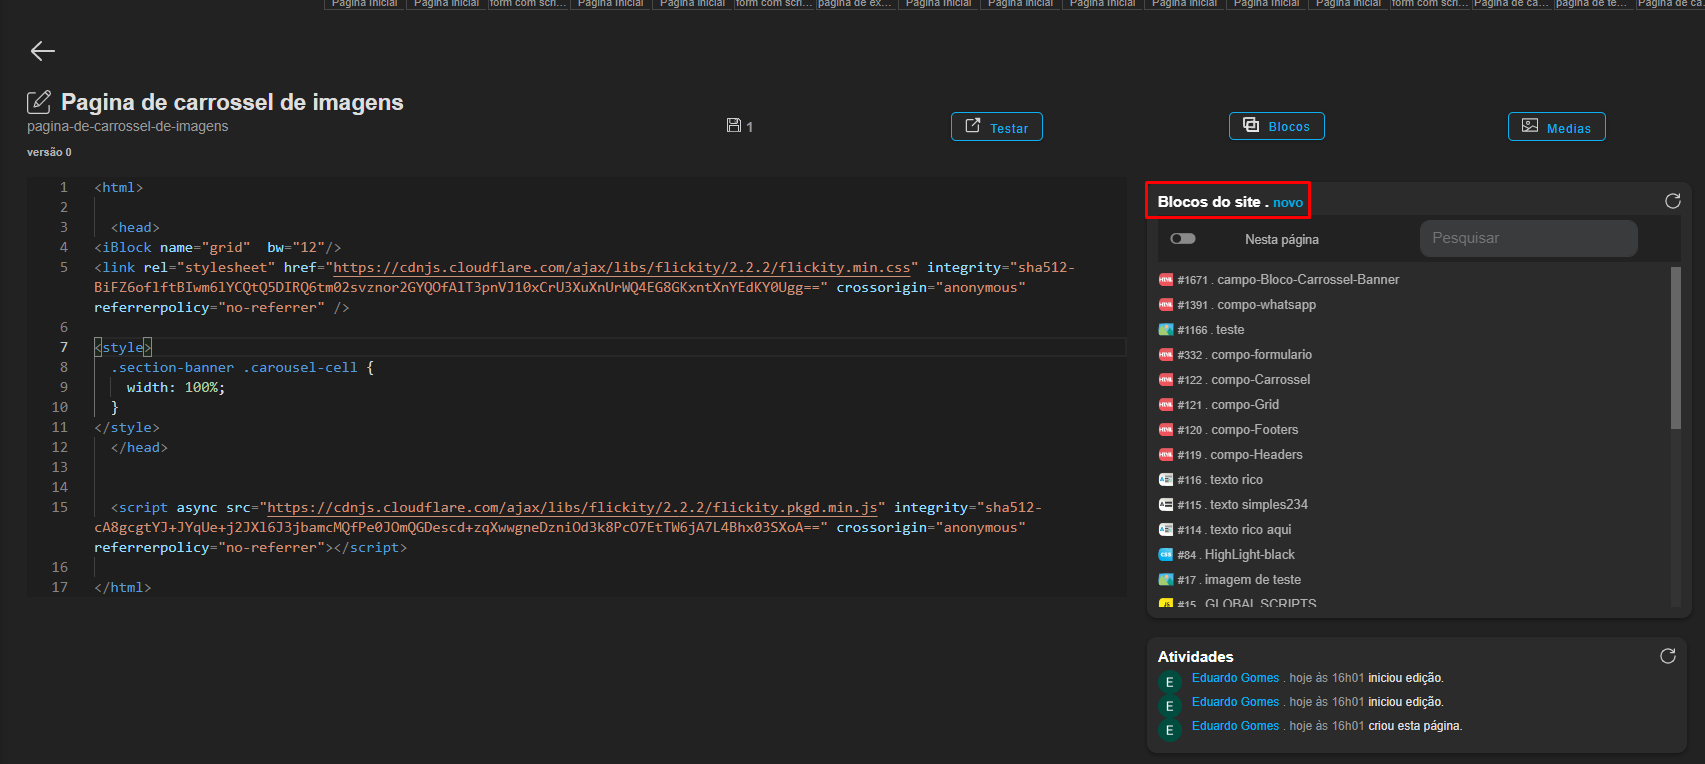Click the CSS icon of block #84
This screenshot has height=764, width=1705.
pos(1166,555)
